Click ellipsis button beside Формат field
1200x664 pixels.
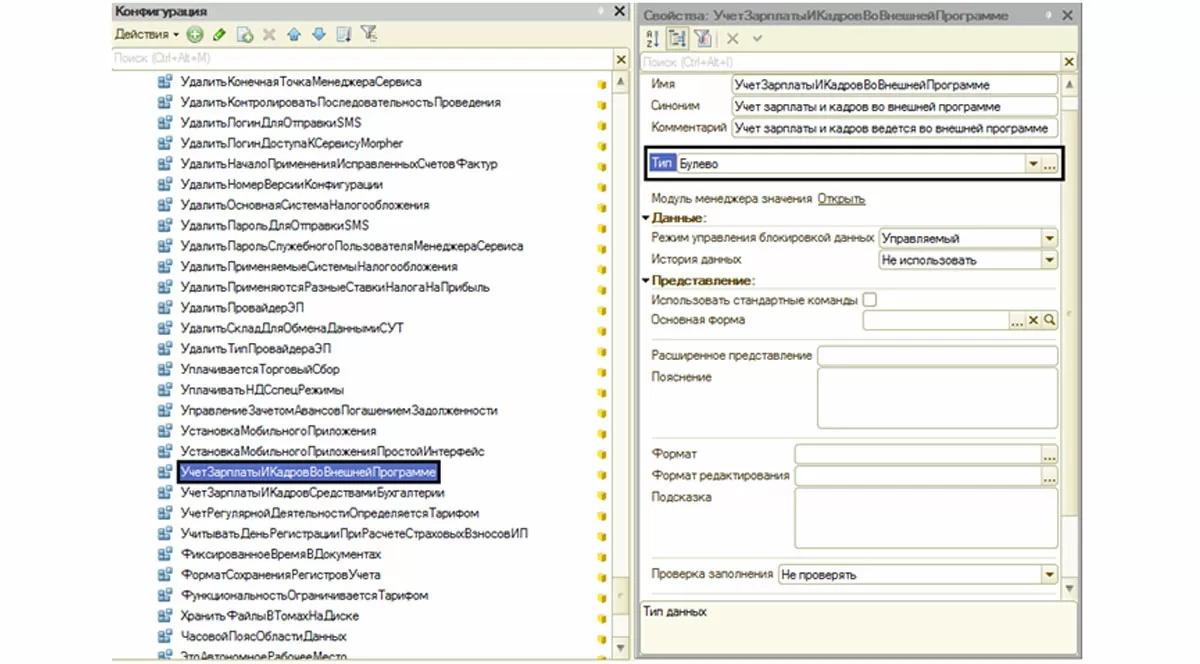(x=1049, y=455)
